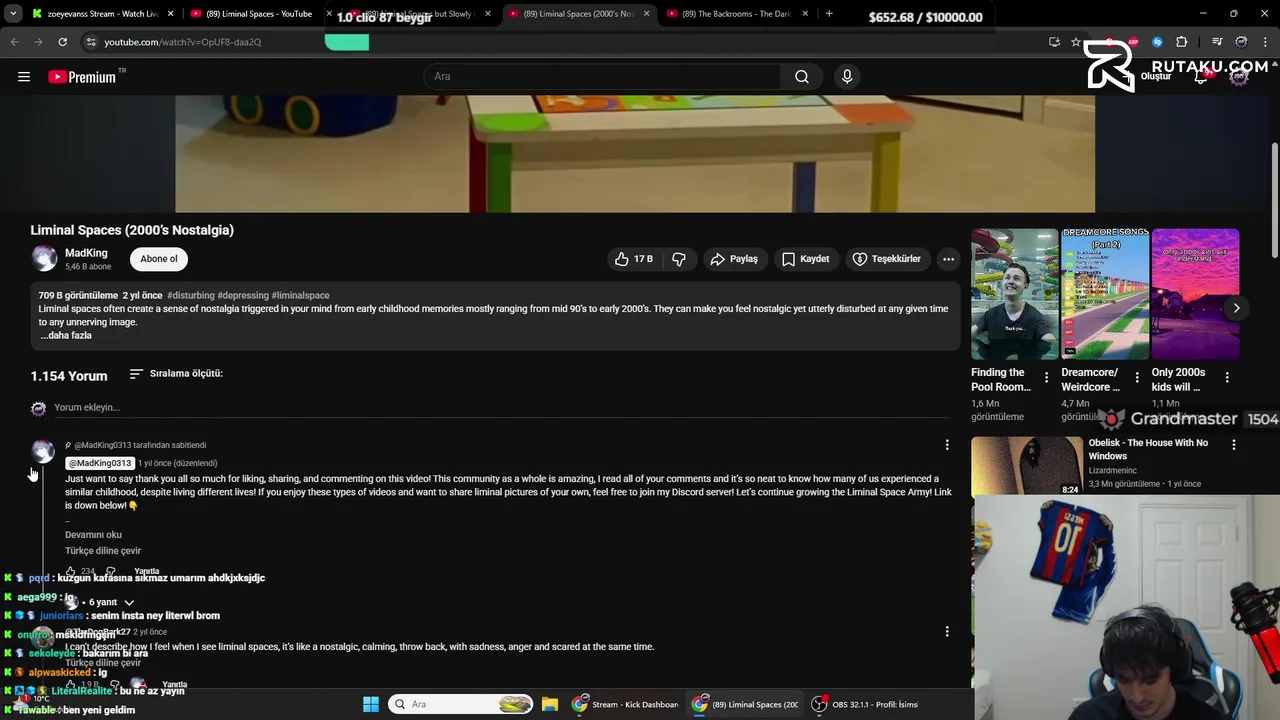
Task: Open menu for Dreamcore/Weirdcore video
Action: click(1136, 378)
